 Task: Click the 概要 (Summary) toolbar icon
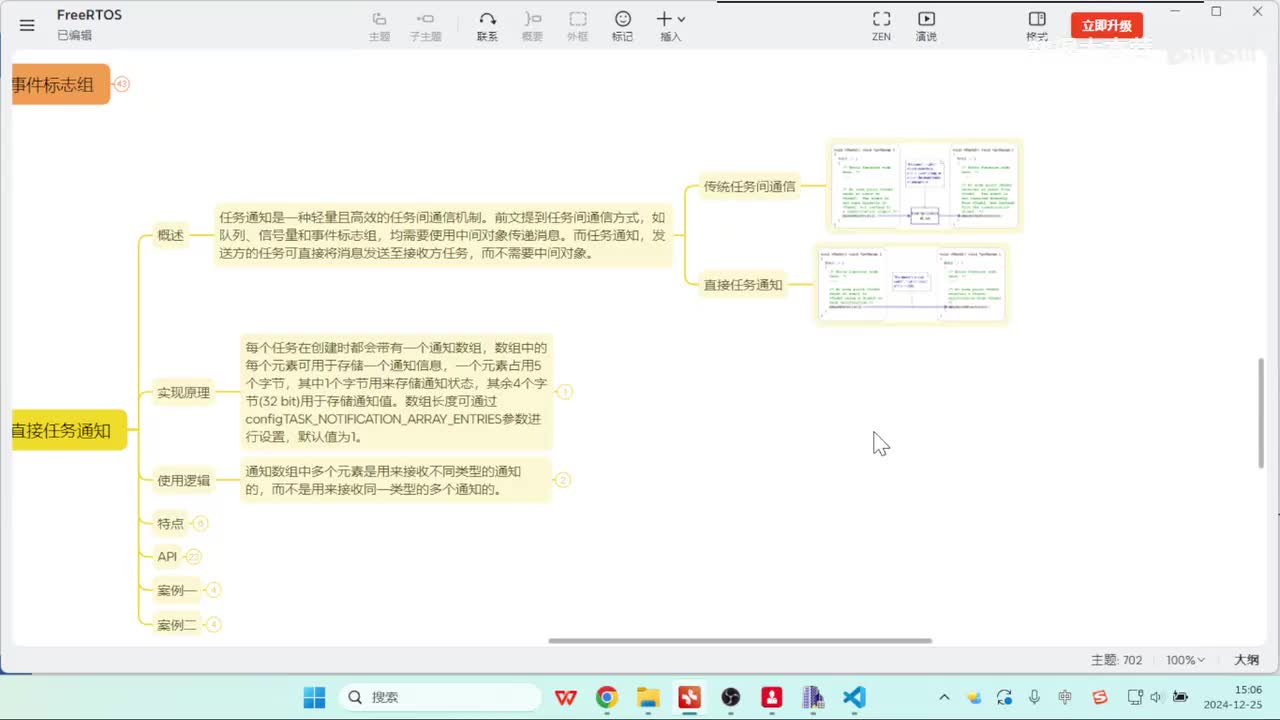pos(533,27)
